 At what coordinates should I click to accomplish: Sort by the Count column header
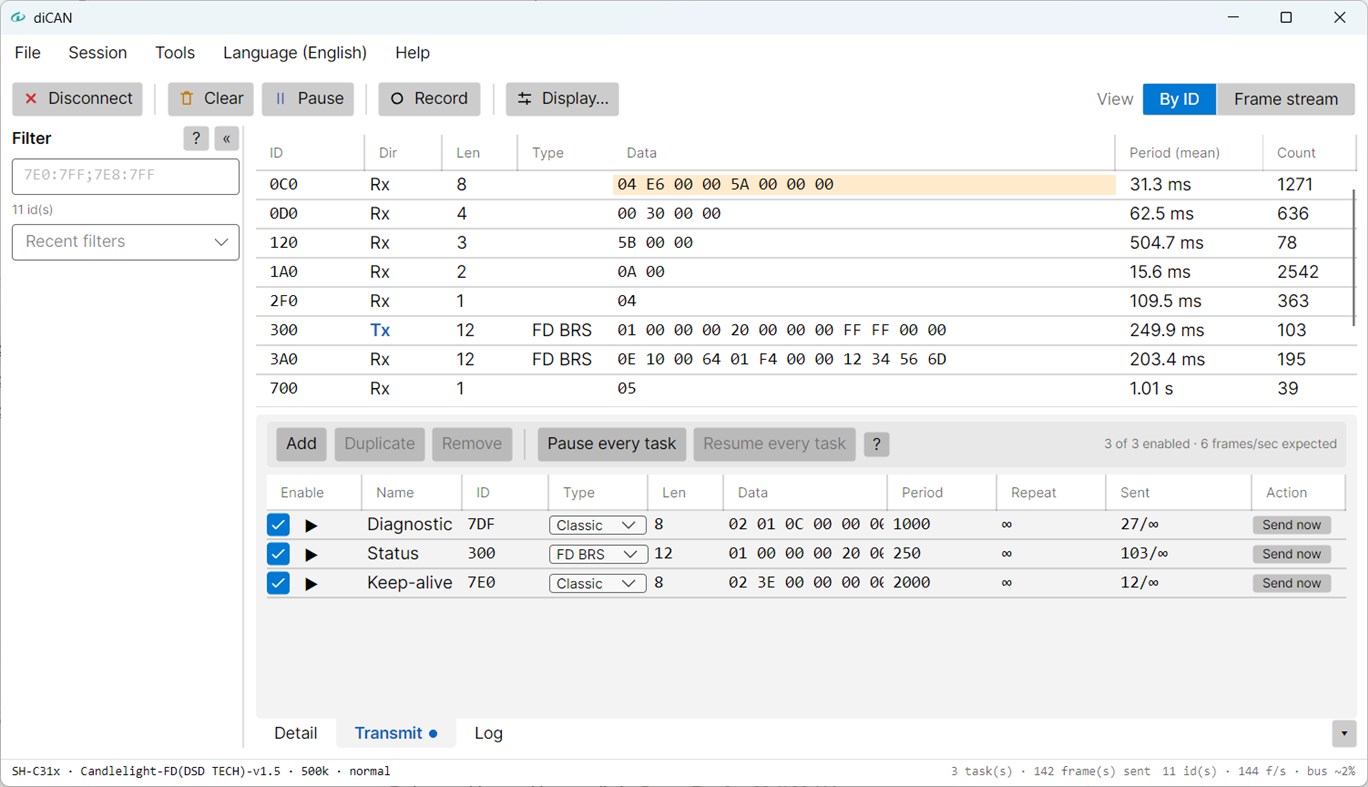[1296, 153]
